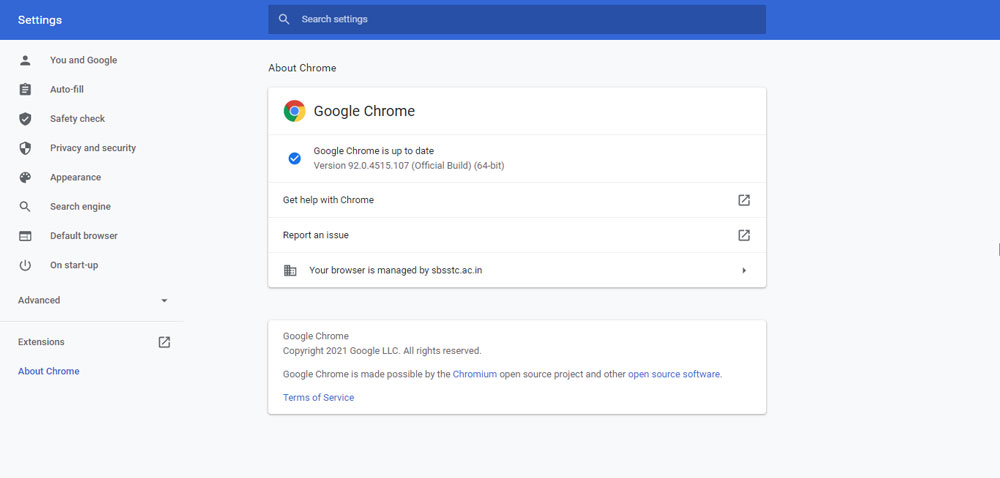The image size is (1000, 478).
Task: Open Privacy and security section
Action: [x=92, y=148]
